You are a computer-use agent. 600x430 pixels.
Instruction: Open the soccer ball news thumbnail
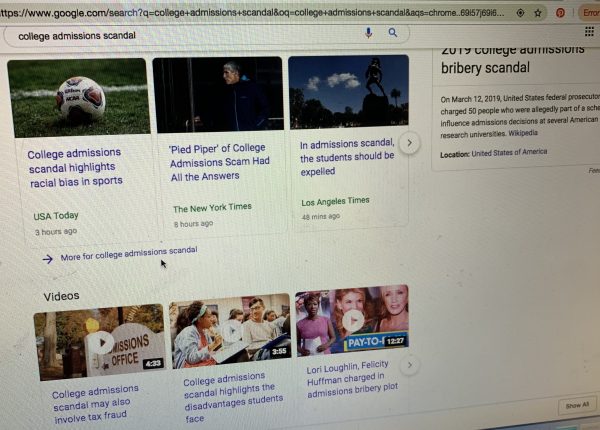(x=79, y=98)
